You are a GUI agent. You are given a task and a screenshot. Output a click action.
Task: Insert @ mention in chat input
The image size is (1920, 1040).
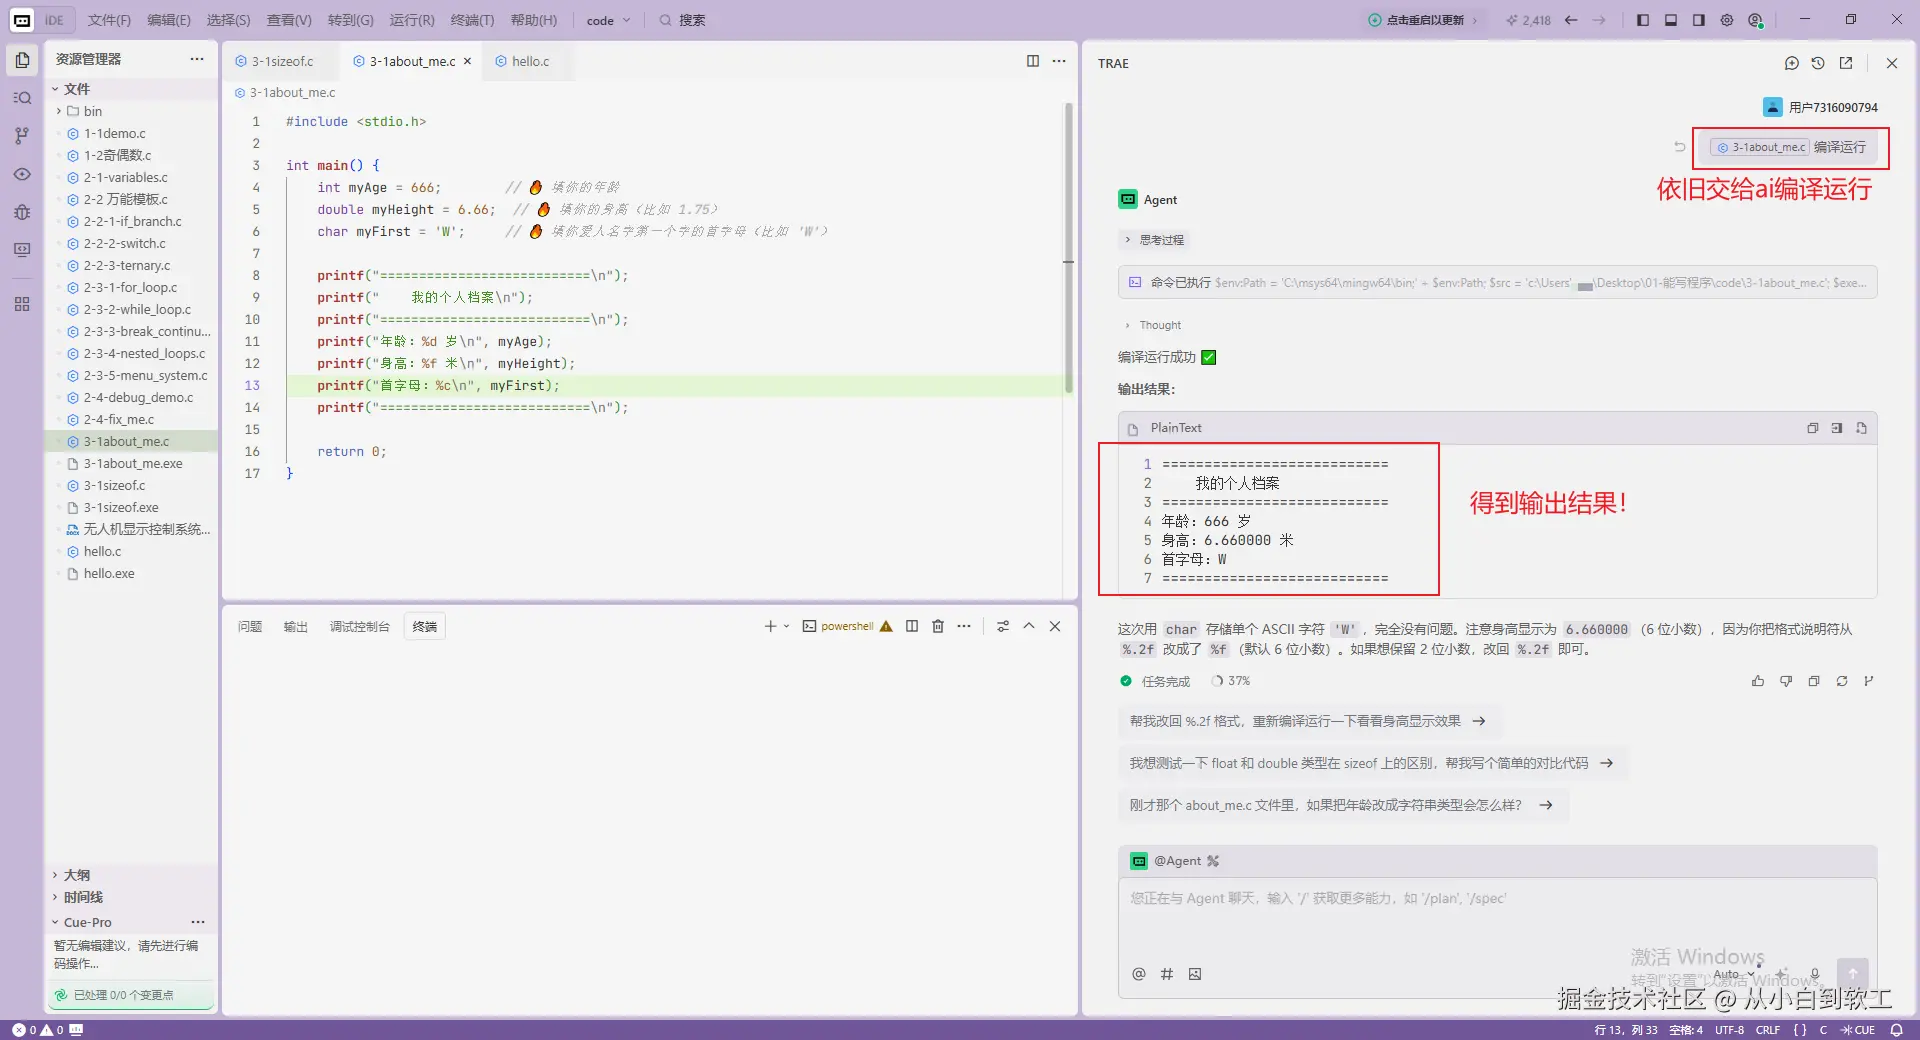tap(1138, 974)
